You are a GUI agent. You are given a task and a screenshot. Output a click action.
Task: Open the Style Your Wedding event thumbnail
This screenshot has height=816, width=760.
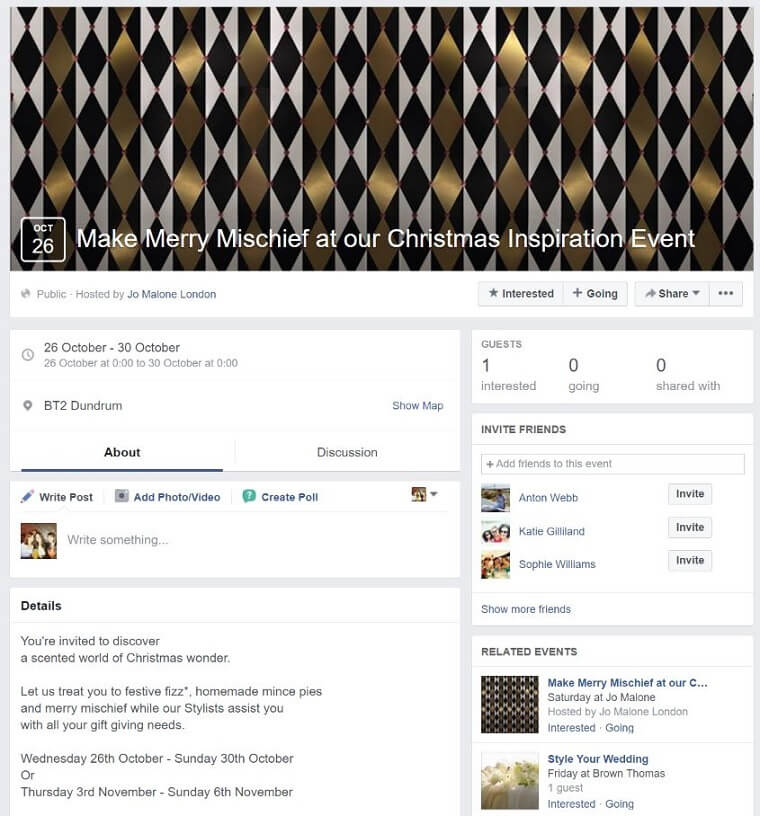[x=510, y=781]
